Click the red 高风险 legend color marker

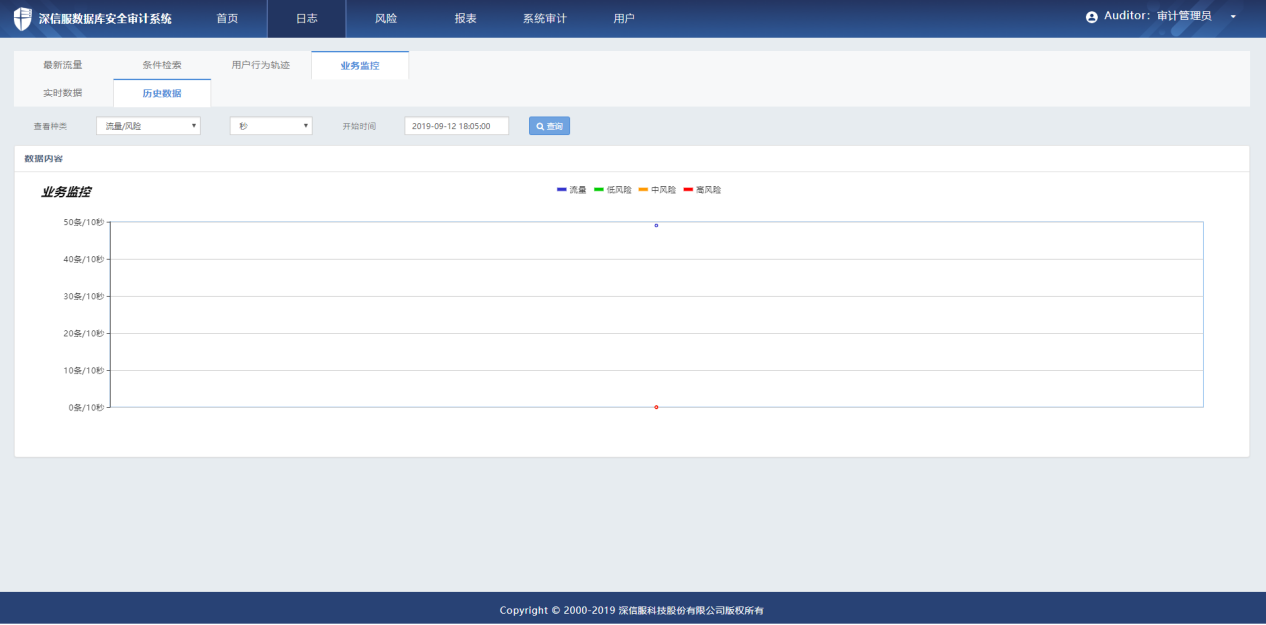[x=688, y=189]
